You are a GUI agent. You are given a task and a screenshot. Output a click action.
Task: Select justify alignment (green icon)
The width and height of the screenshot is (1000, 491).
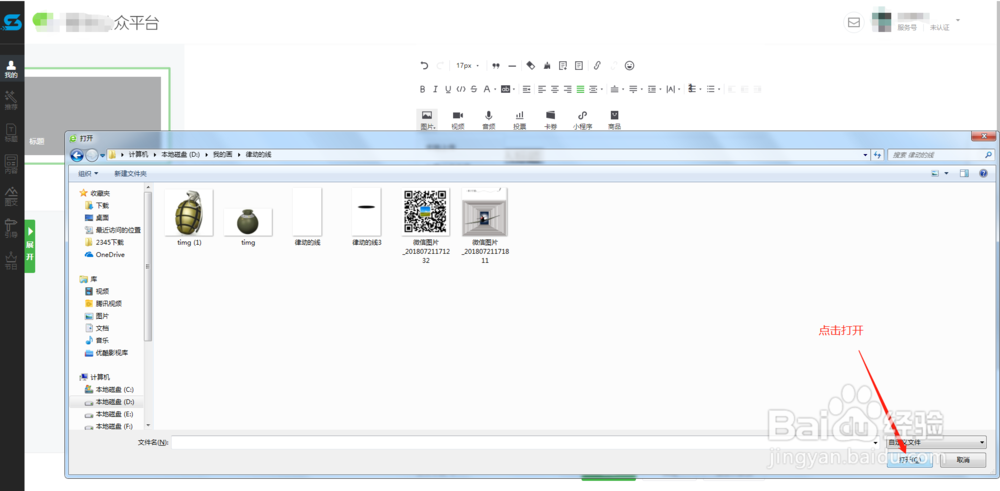tap(580, 89)
